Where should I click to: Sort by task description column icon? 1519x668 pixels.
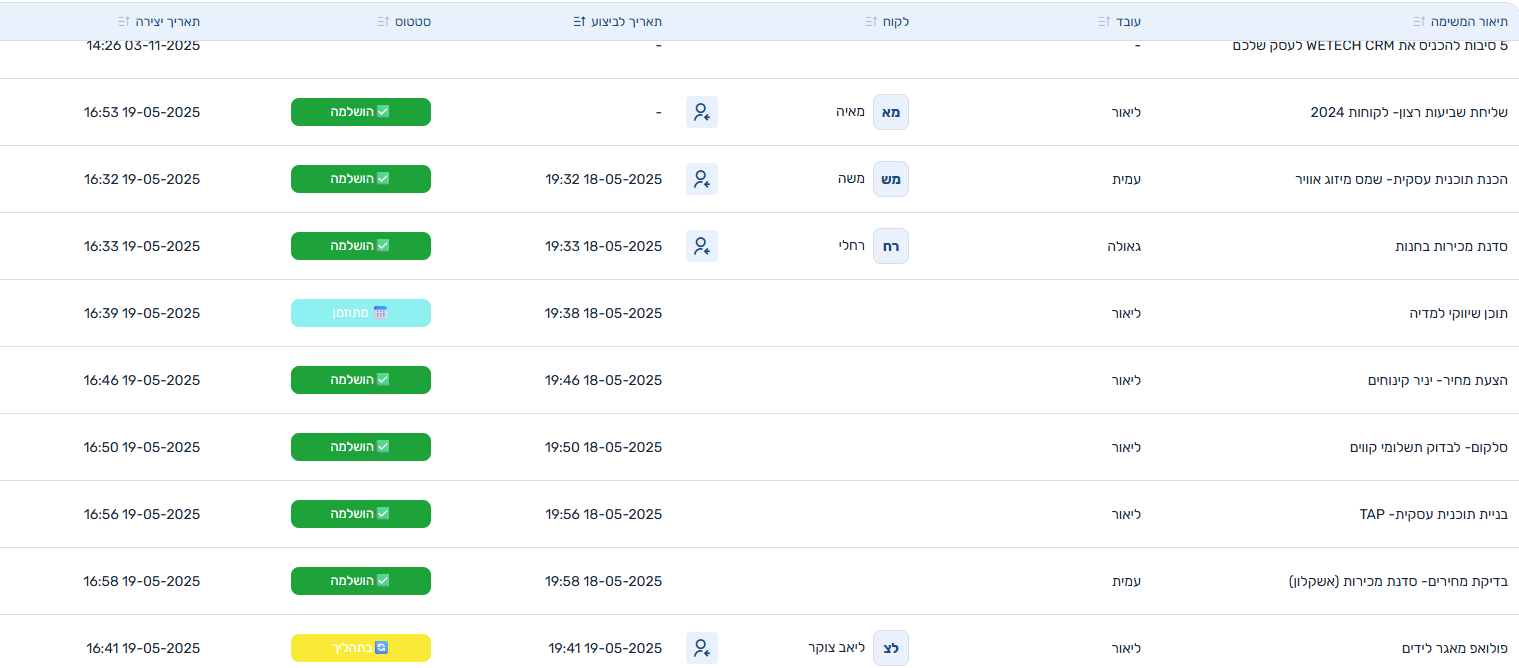(1418, 21)
